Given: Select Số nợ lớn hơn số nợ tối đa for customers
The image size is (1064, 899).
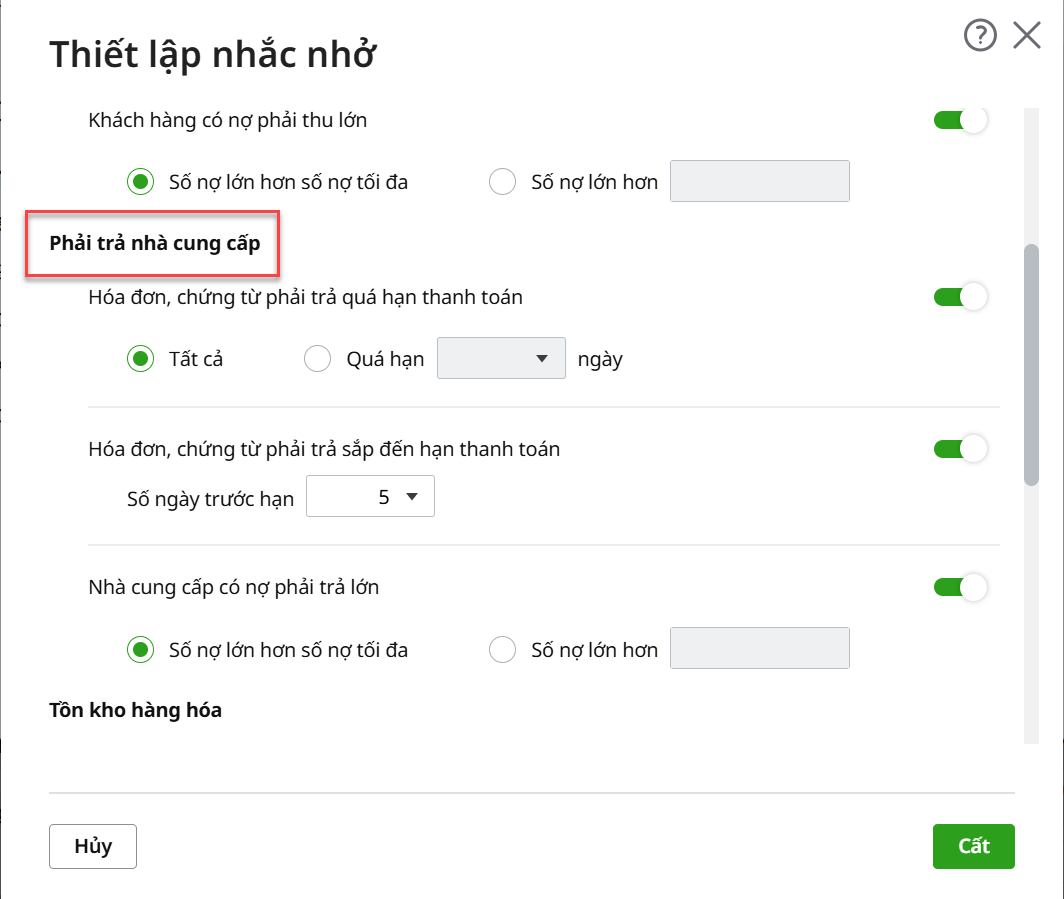Looking at the screenshot, I should [x=141, y=182].
